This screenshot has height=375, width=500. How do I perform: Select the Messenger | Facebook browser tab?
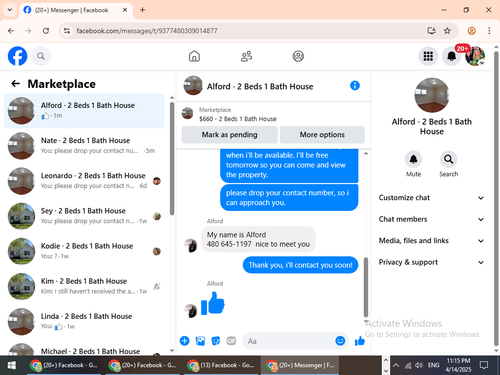76,10
